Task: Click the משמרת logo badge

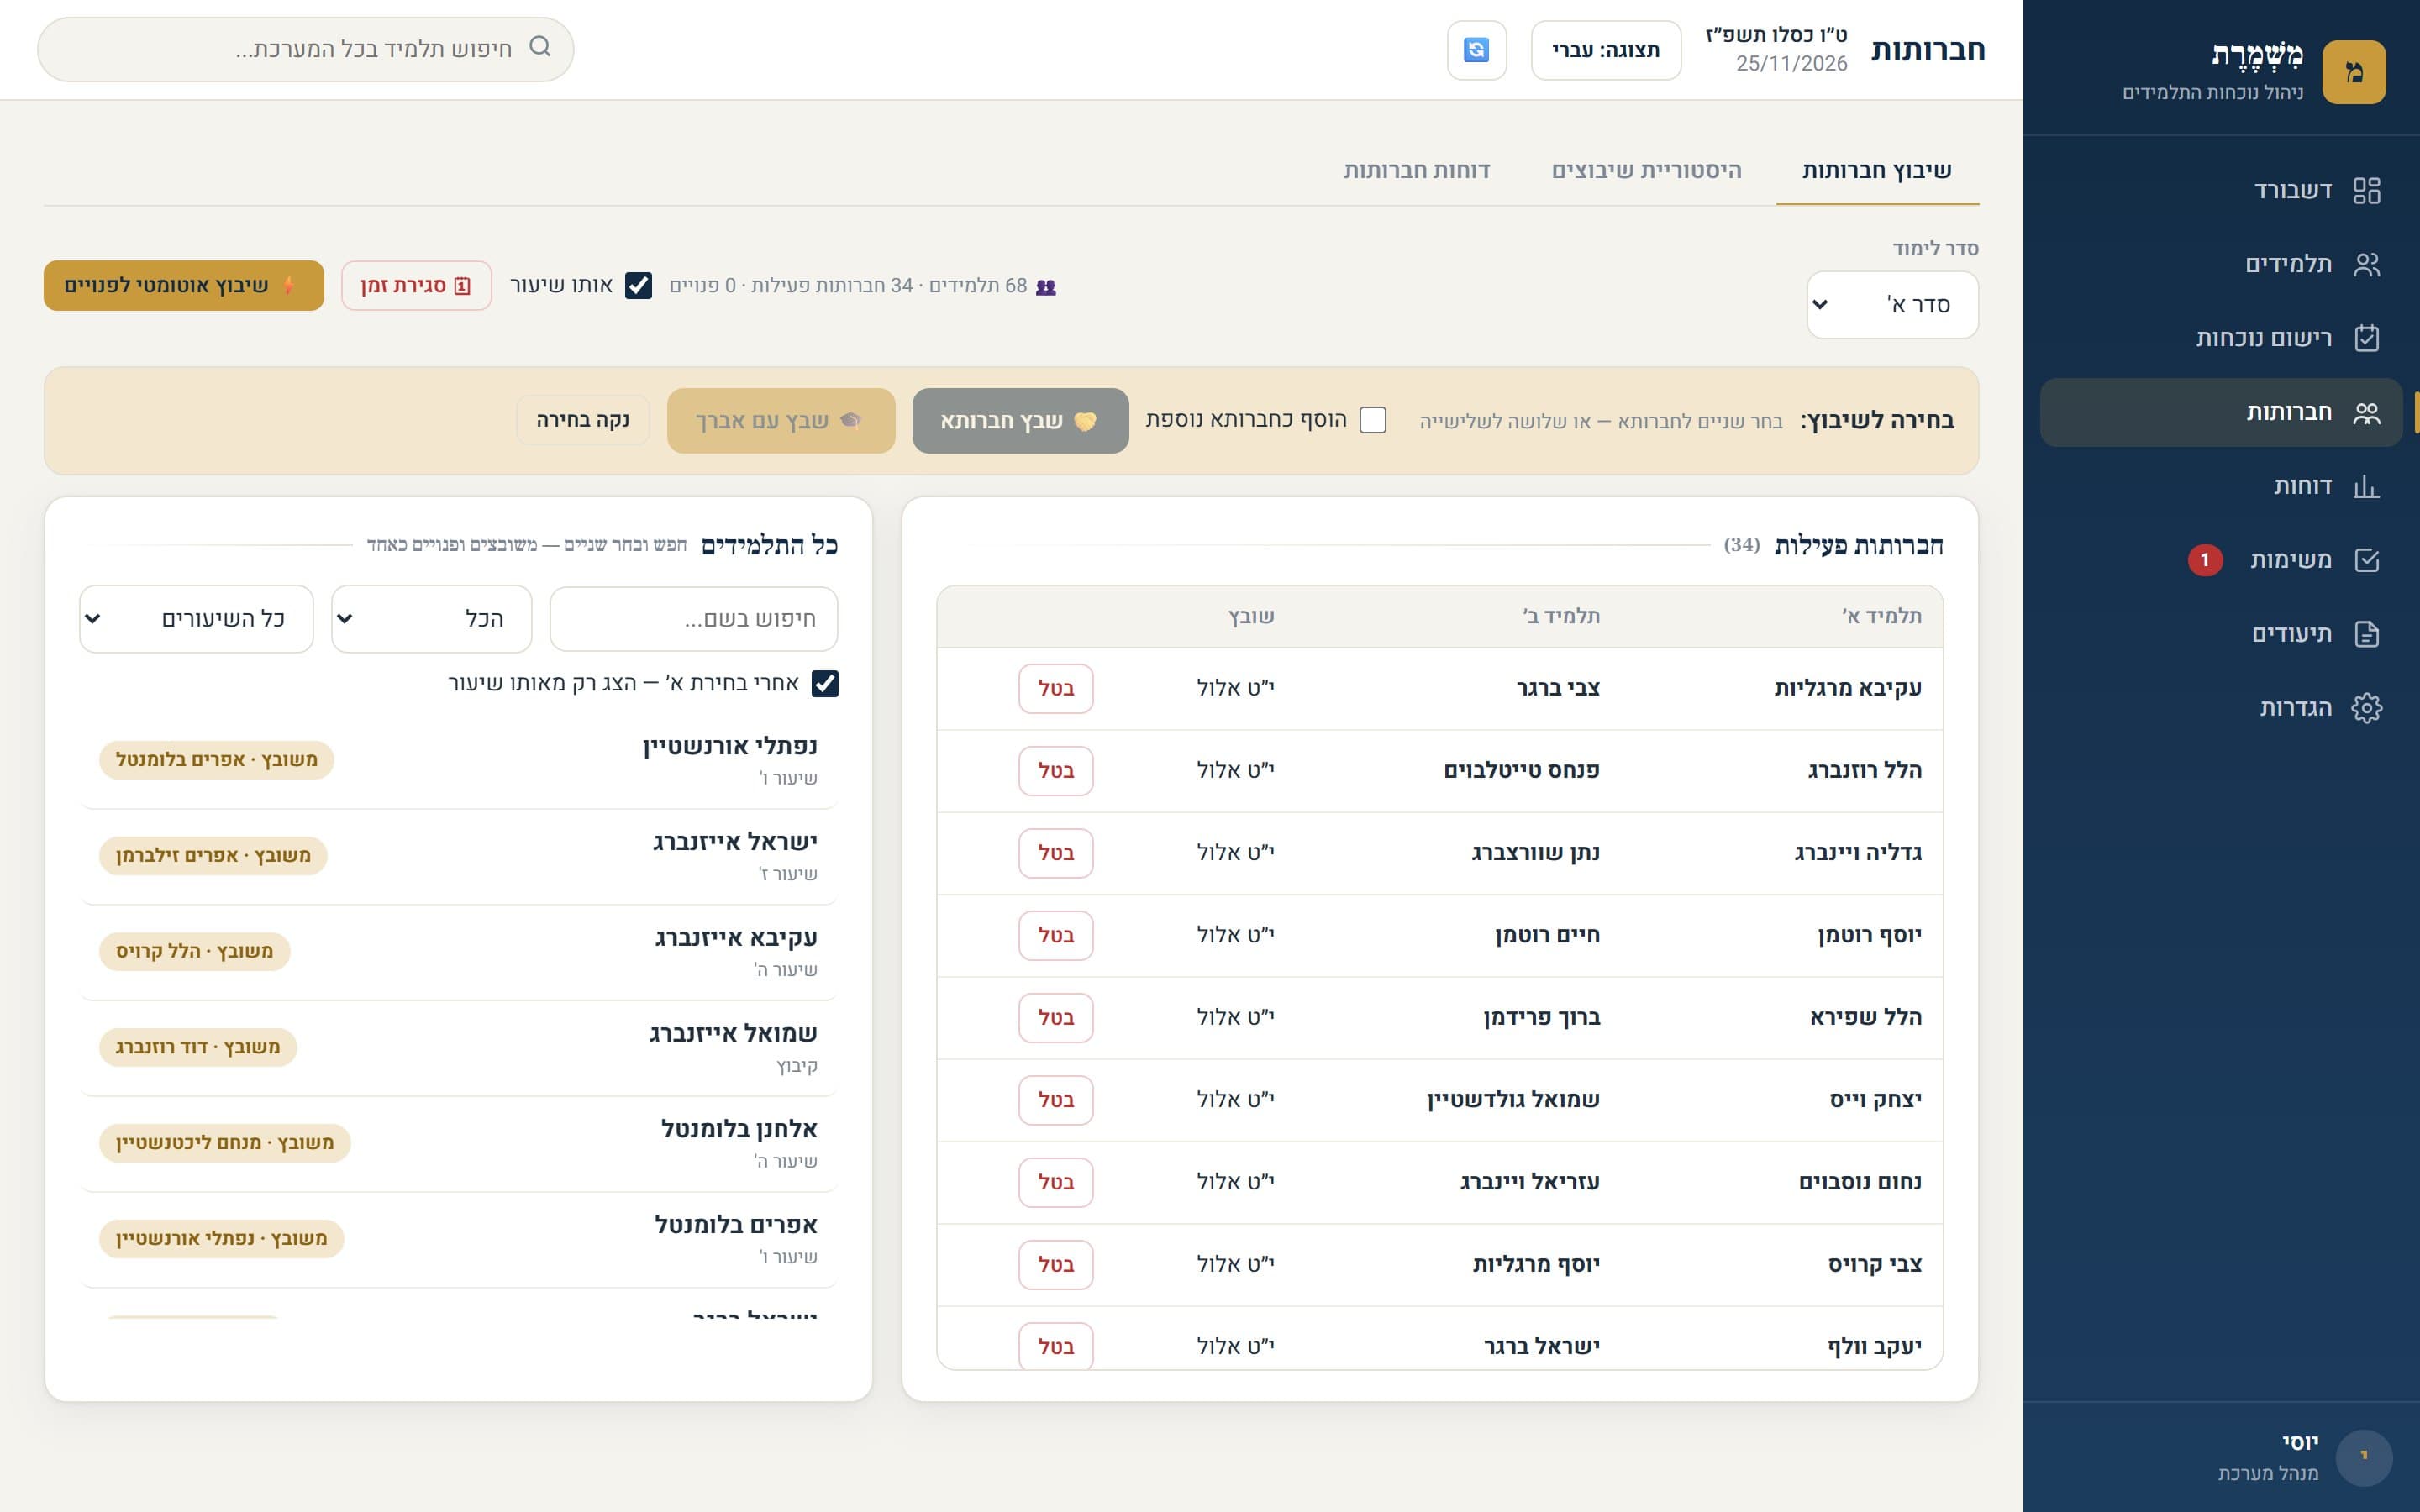Action: tap(2353, 72)
